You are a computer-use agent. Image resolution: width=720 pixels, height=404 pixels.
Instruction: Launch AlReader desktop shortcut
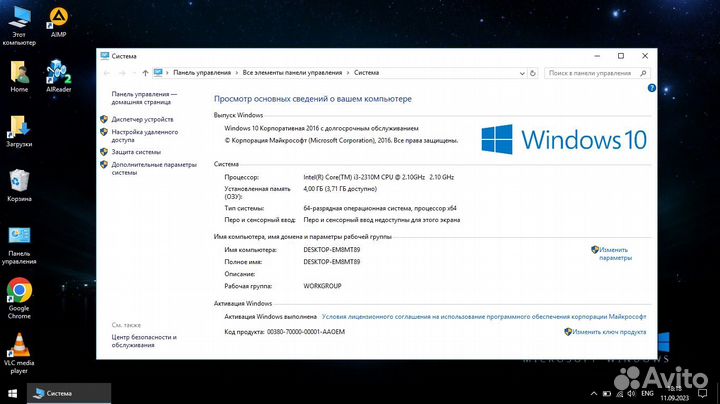(59, 77)
